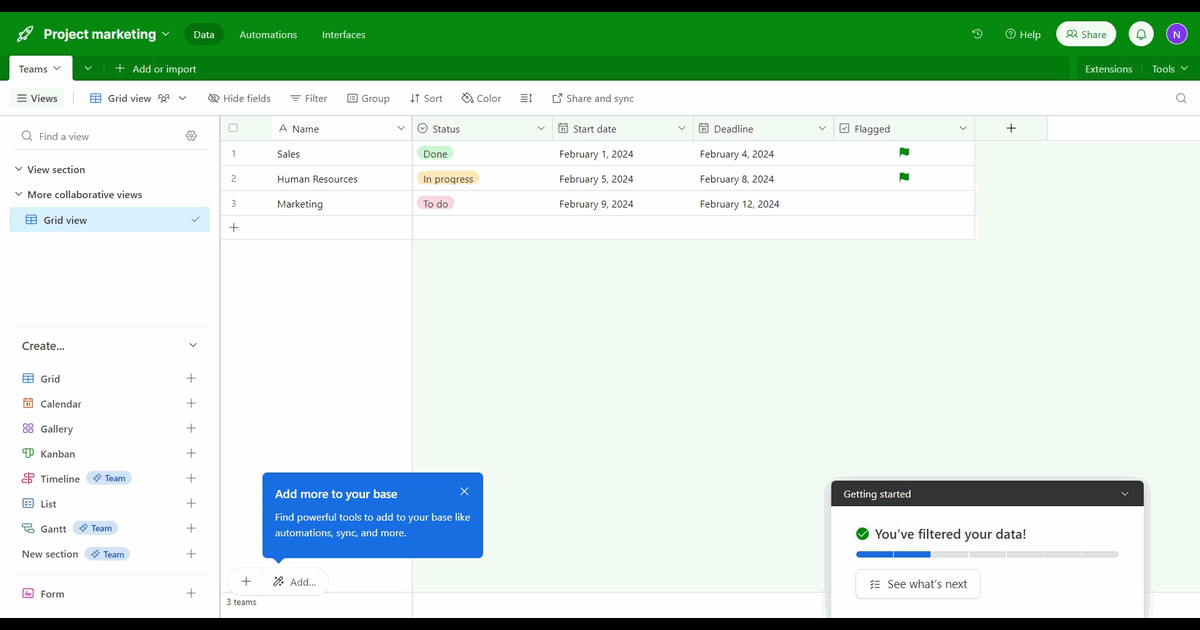Click the rocket base icon
Viewport: 1200px width, 630px height.
pos(25,34)
